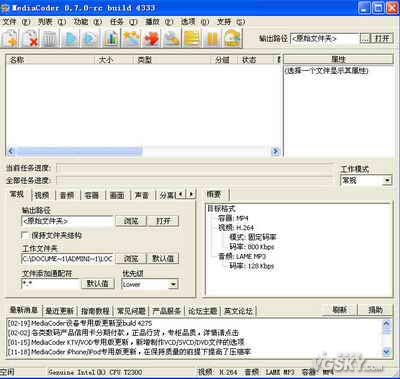Screen dimensions: 400x379
Task: Click the remove file icon with red X
Action: click(31, 38)
